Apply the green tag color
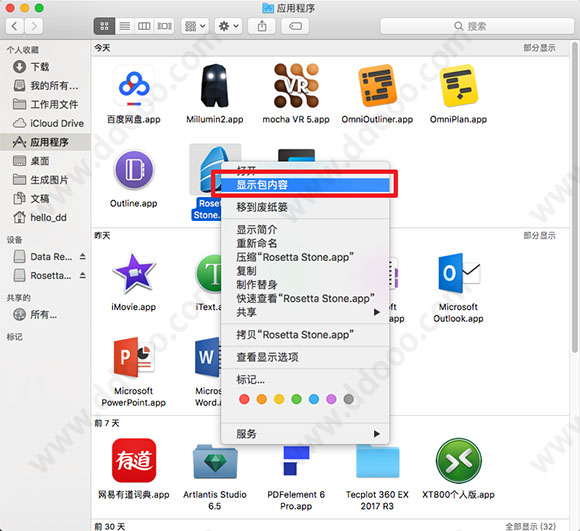The image size is (580, 531). tap(296, 399)
